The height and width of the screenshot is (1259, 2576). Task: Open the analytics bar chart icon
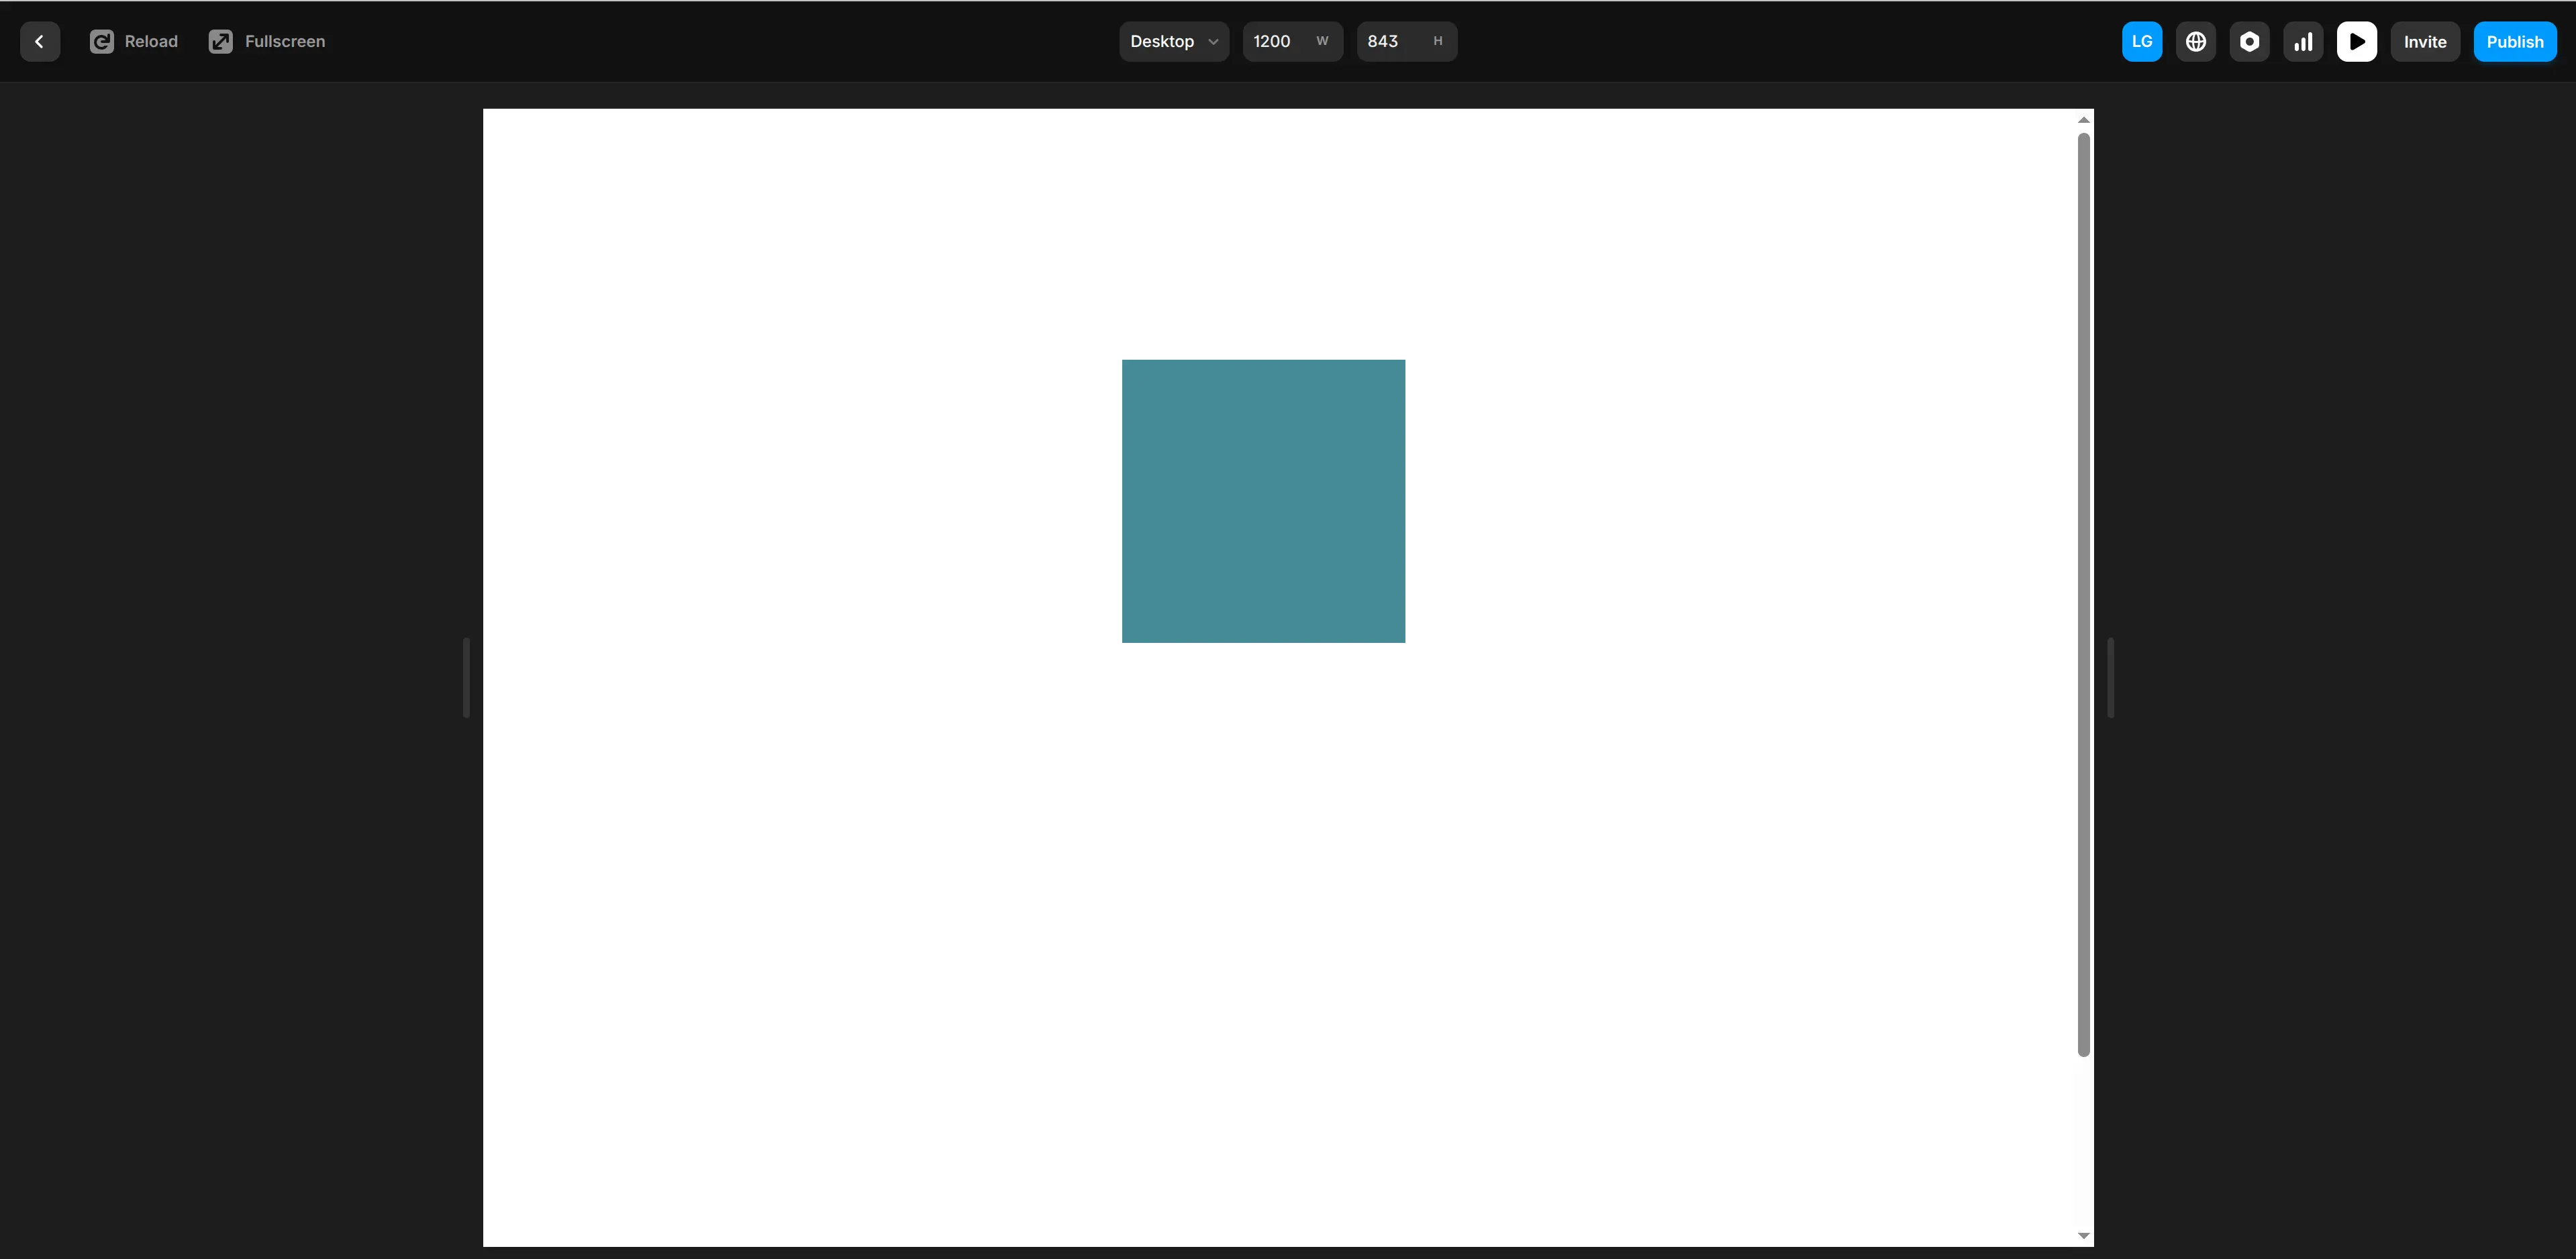pyautogui.click(x=2303, y=41)
